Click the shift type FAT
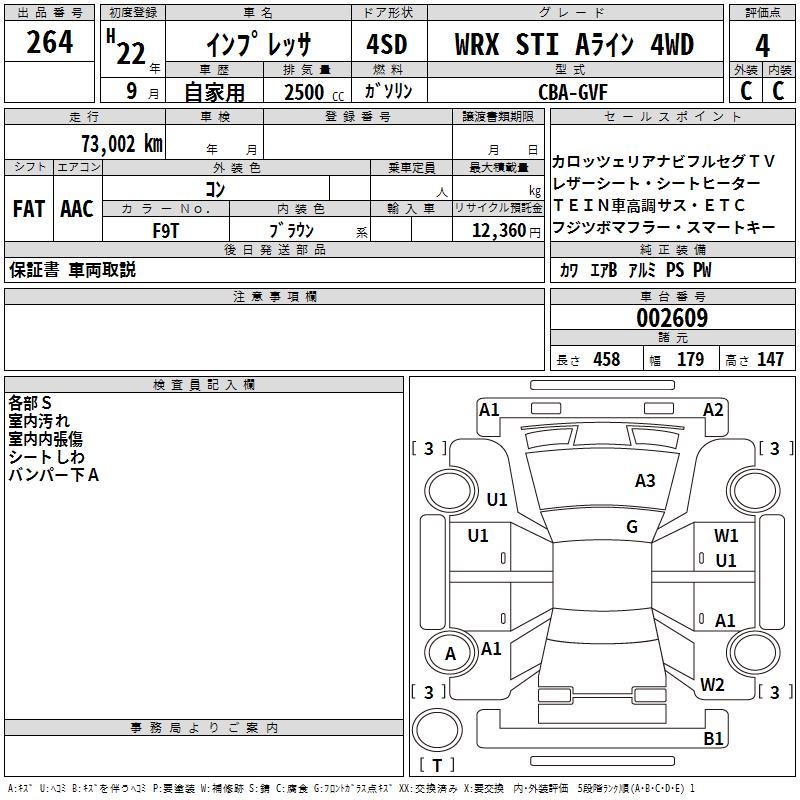The image size is (800, 800). click(29, 209)
